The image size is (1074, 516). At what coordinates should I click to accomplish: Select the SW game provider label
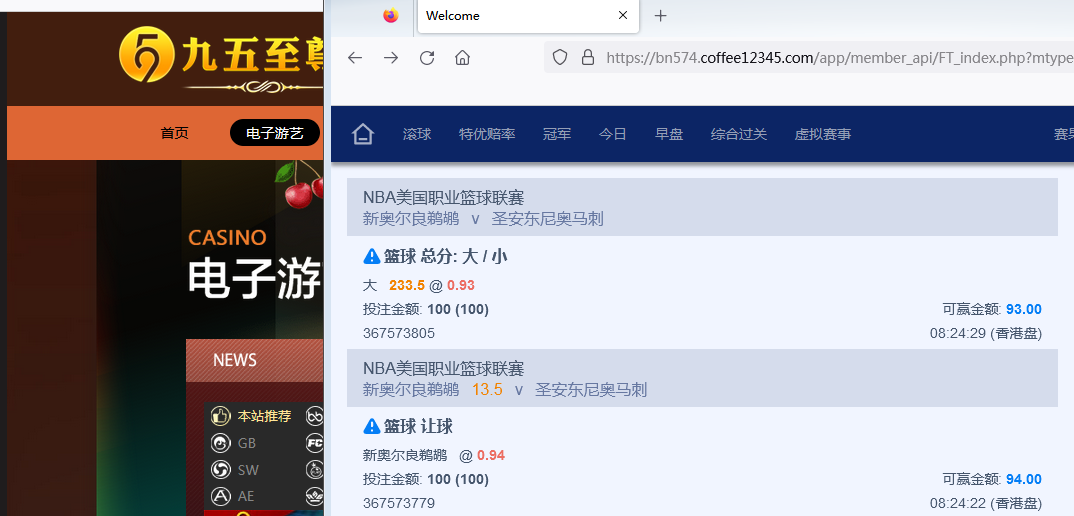coord(247,470)
